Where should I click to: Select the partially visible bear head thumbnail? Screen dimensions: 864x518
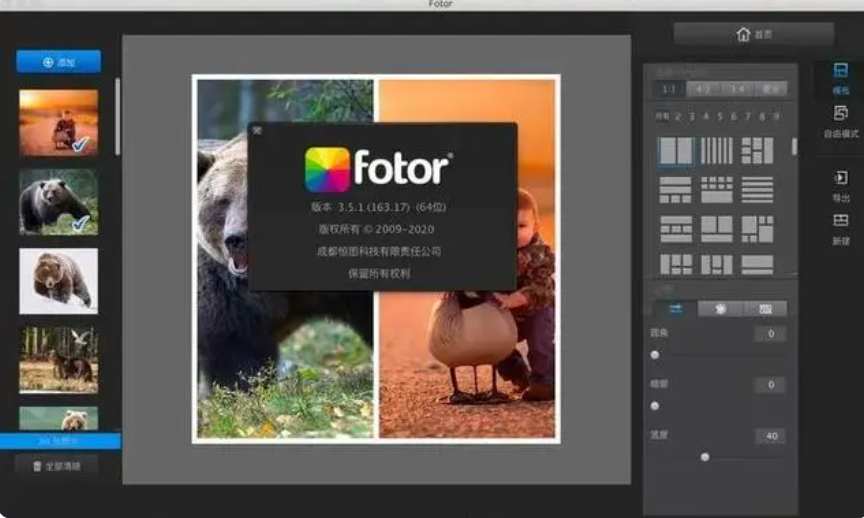pyautogui.click(x=58, y=418)
